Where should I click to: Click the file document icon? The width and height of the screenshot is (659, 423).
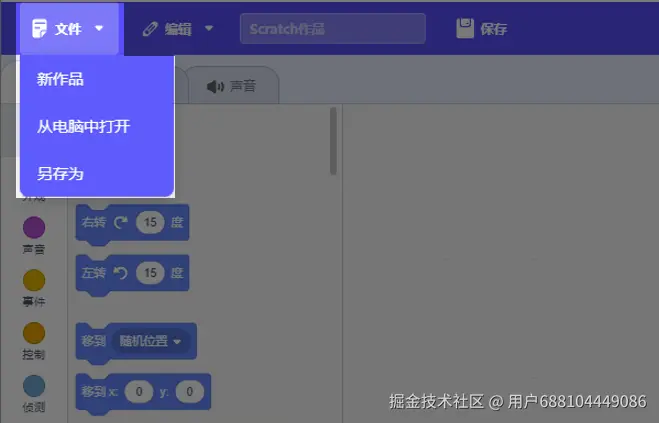(x=40, y=29)
